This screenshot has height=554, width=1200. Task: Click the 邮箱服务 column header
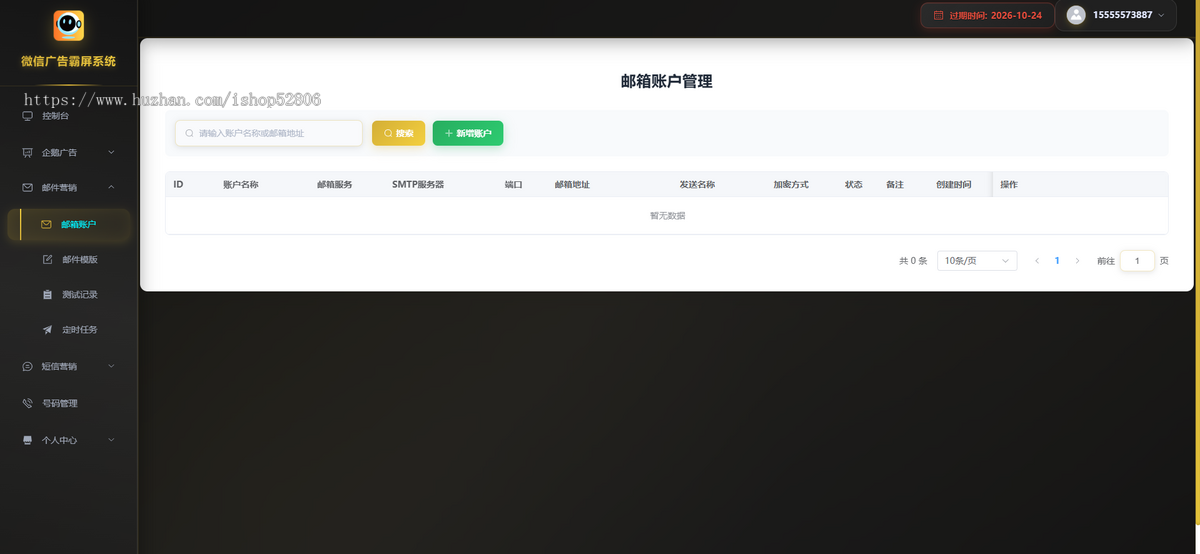click(x=334, y=185)
